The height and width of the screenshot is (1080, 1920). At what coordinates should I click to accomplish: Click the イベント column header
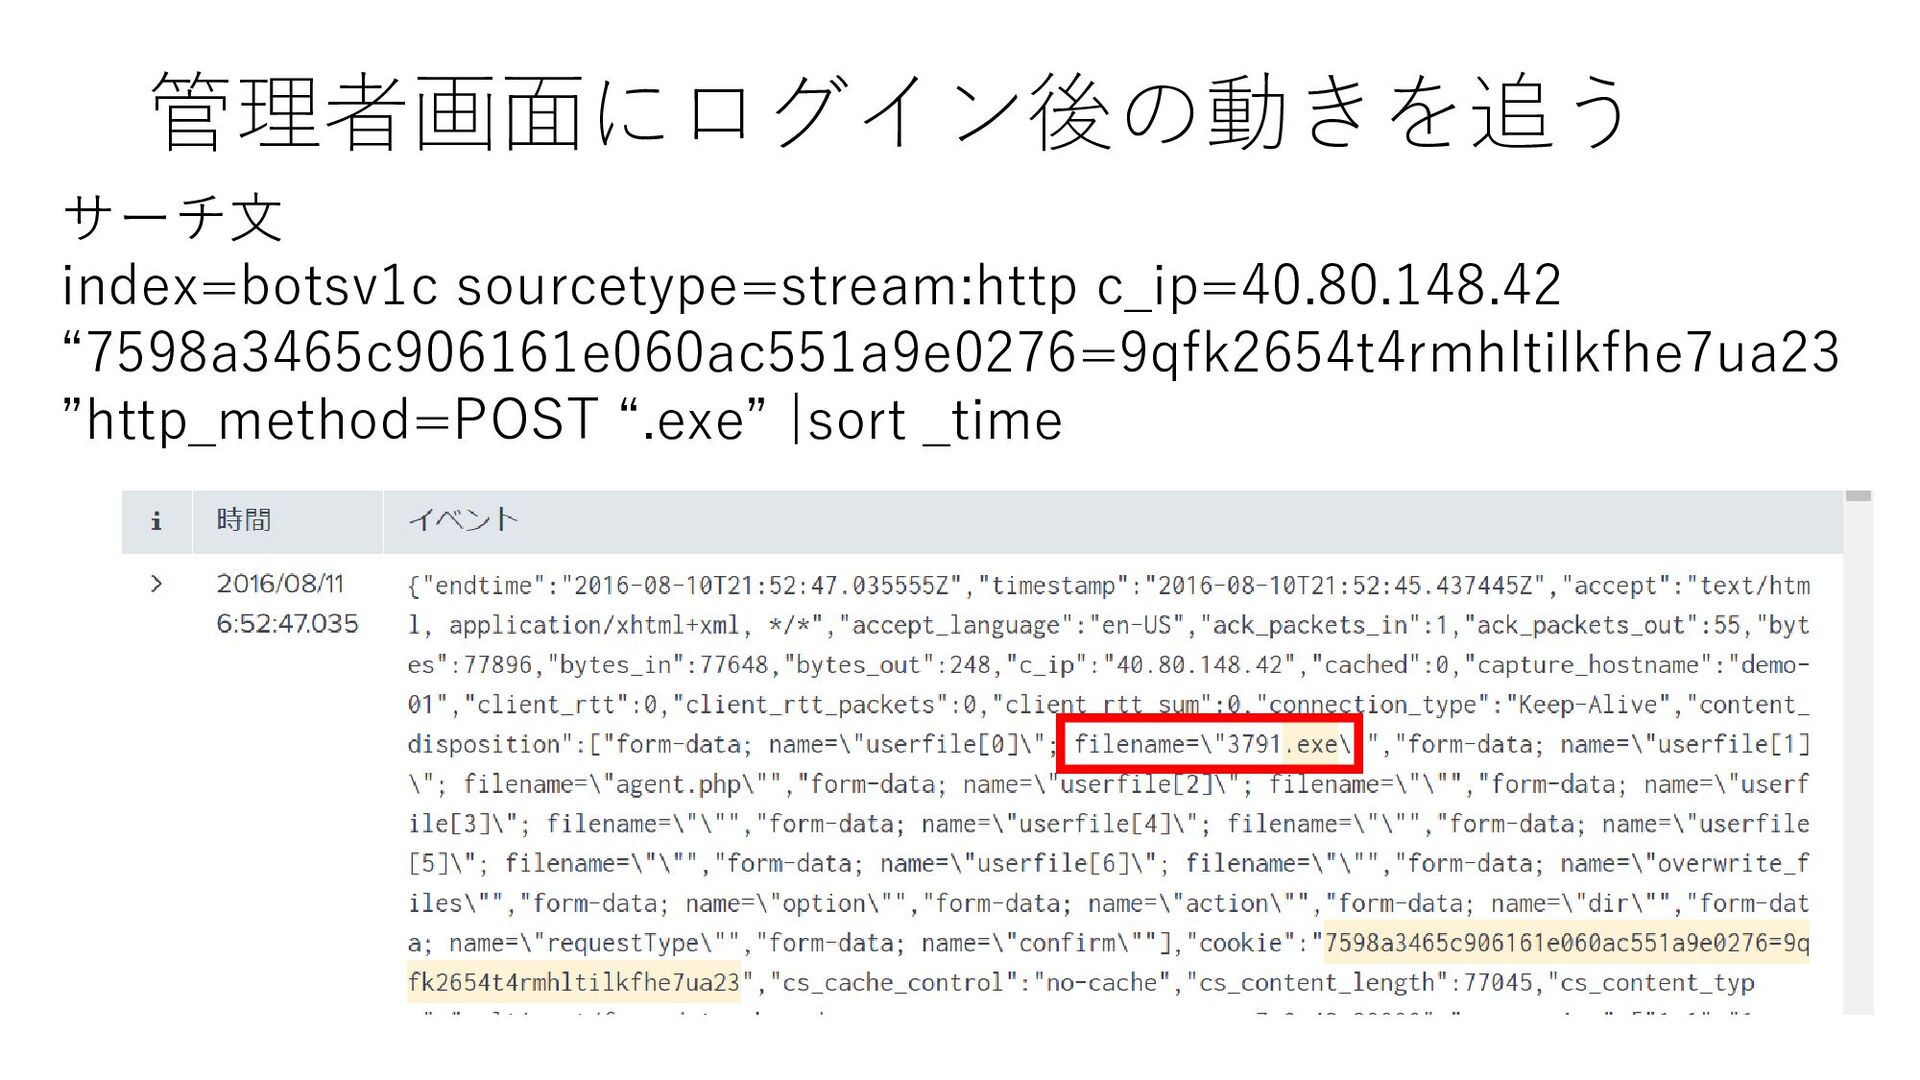point(463,520)
